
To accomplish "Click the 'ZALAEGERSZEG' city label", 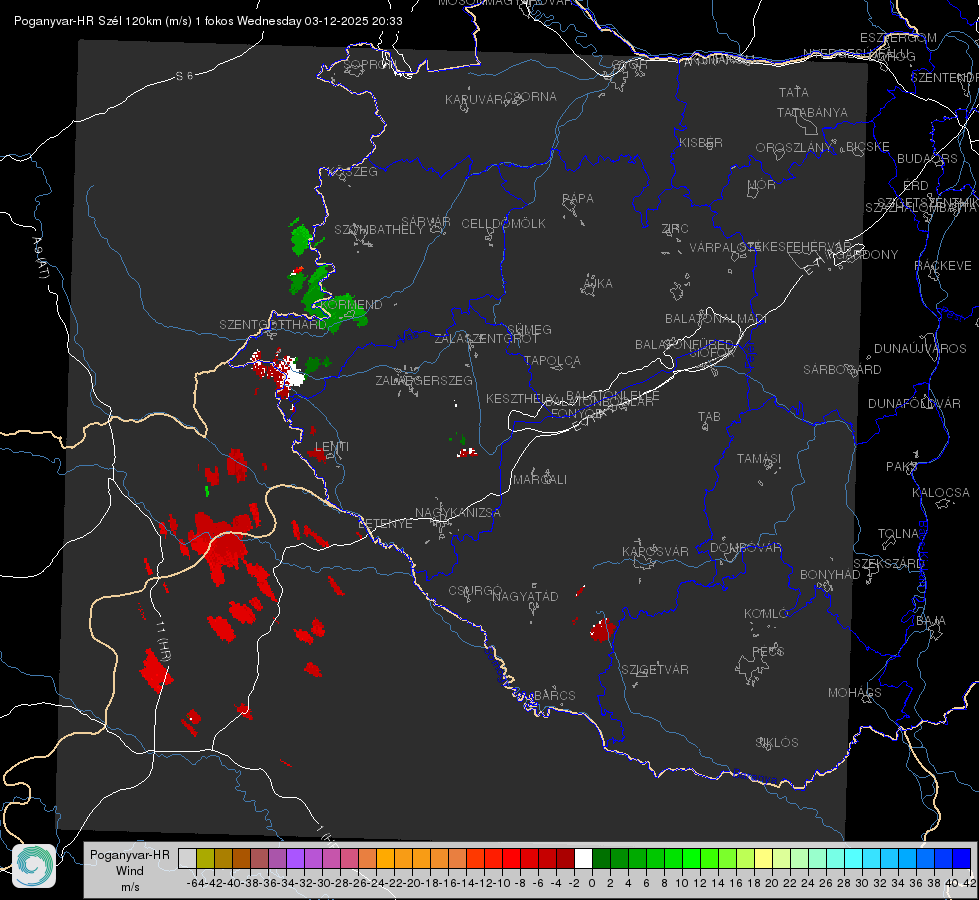I will (424, 380).
